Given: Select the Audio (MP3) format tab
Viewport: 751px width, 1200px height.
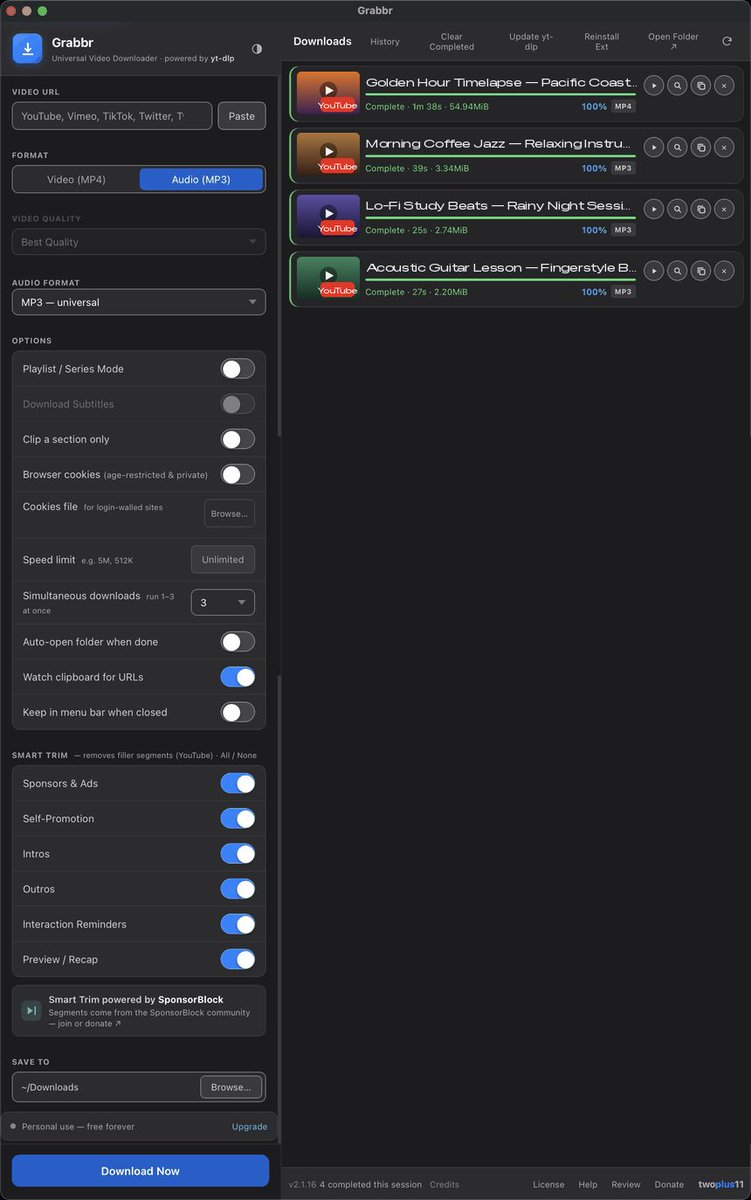Looking at the screenshot, I should click(201, 180).
